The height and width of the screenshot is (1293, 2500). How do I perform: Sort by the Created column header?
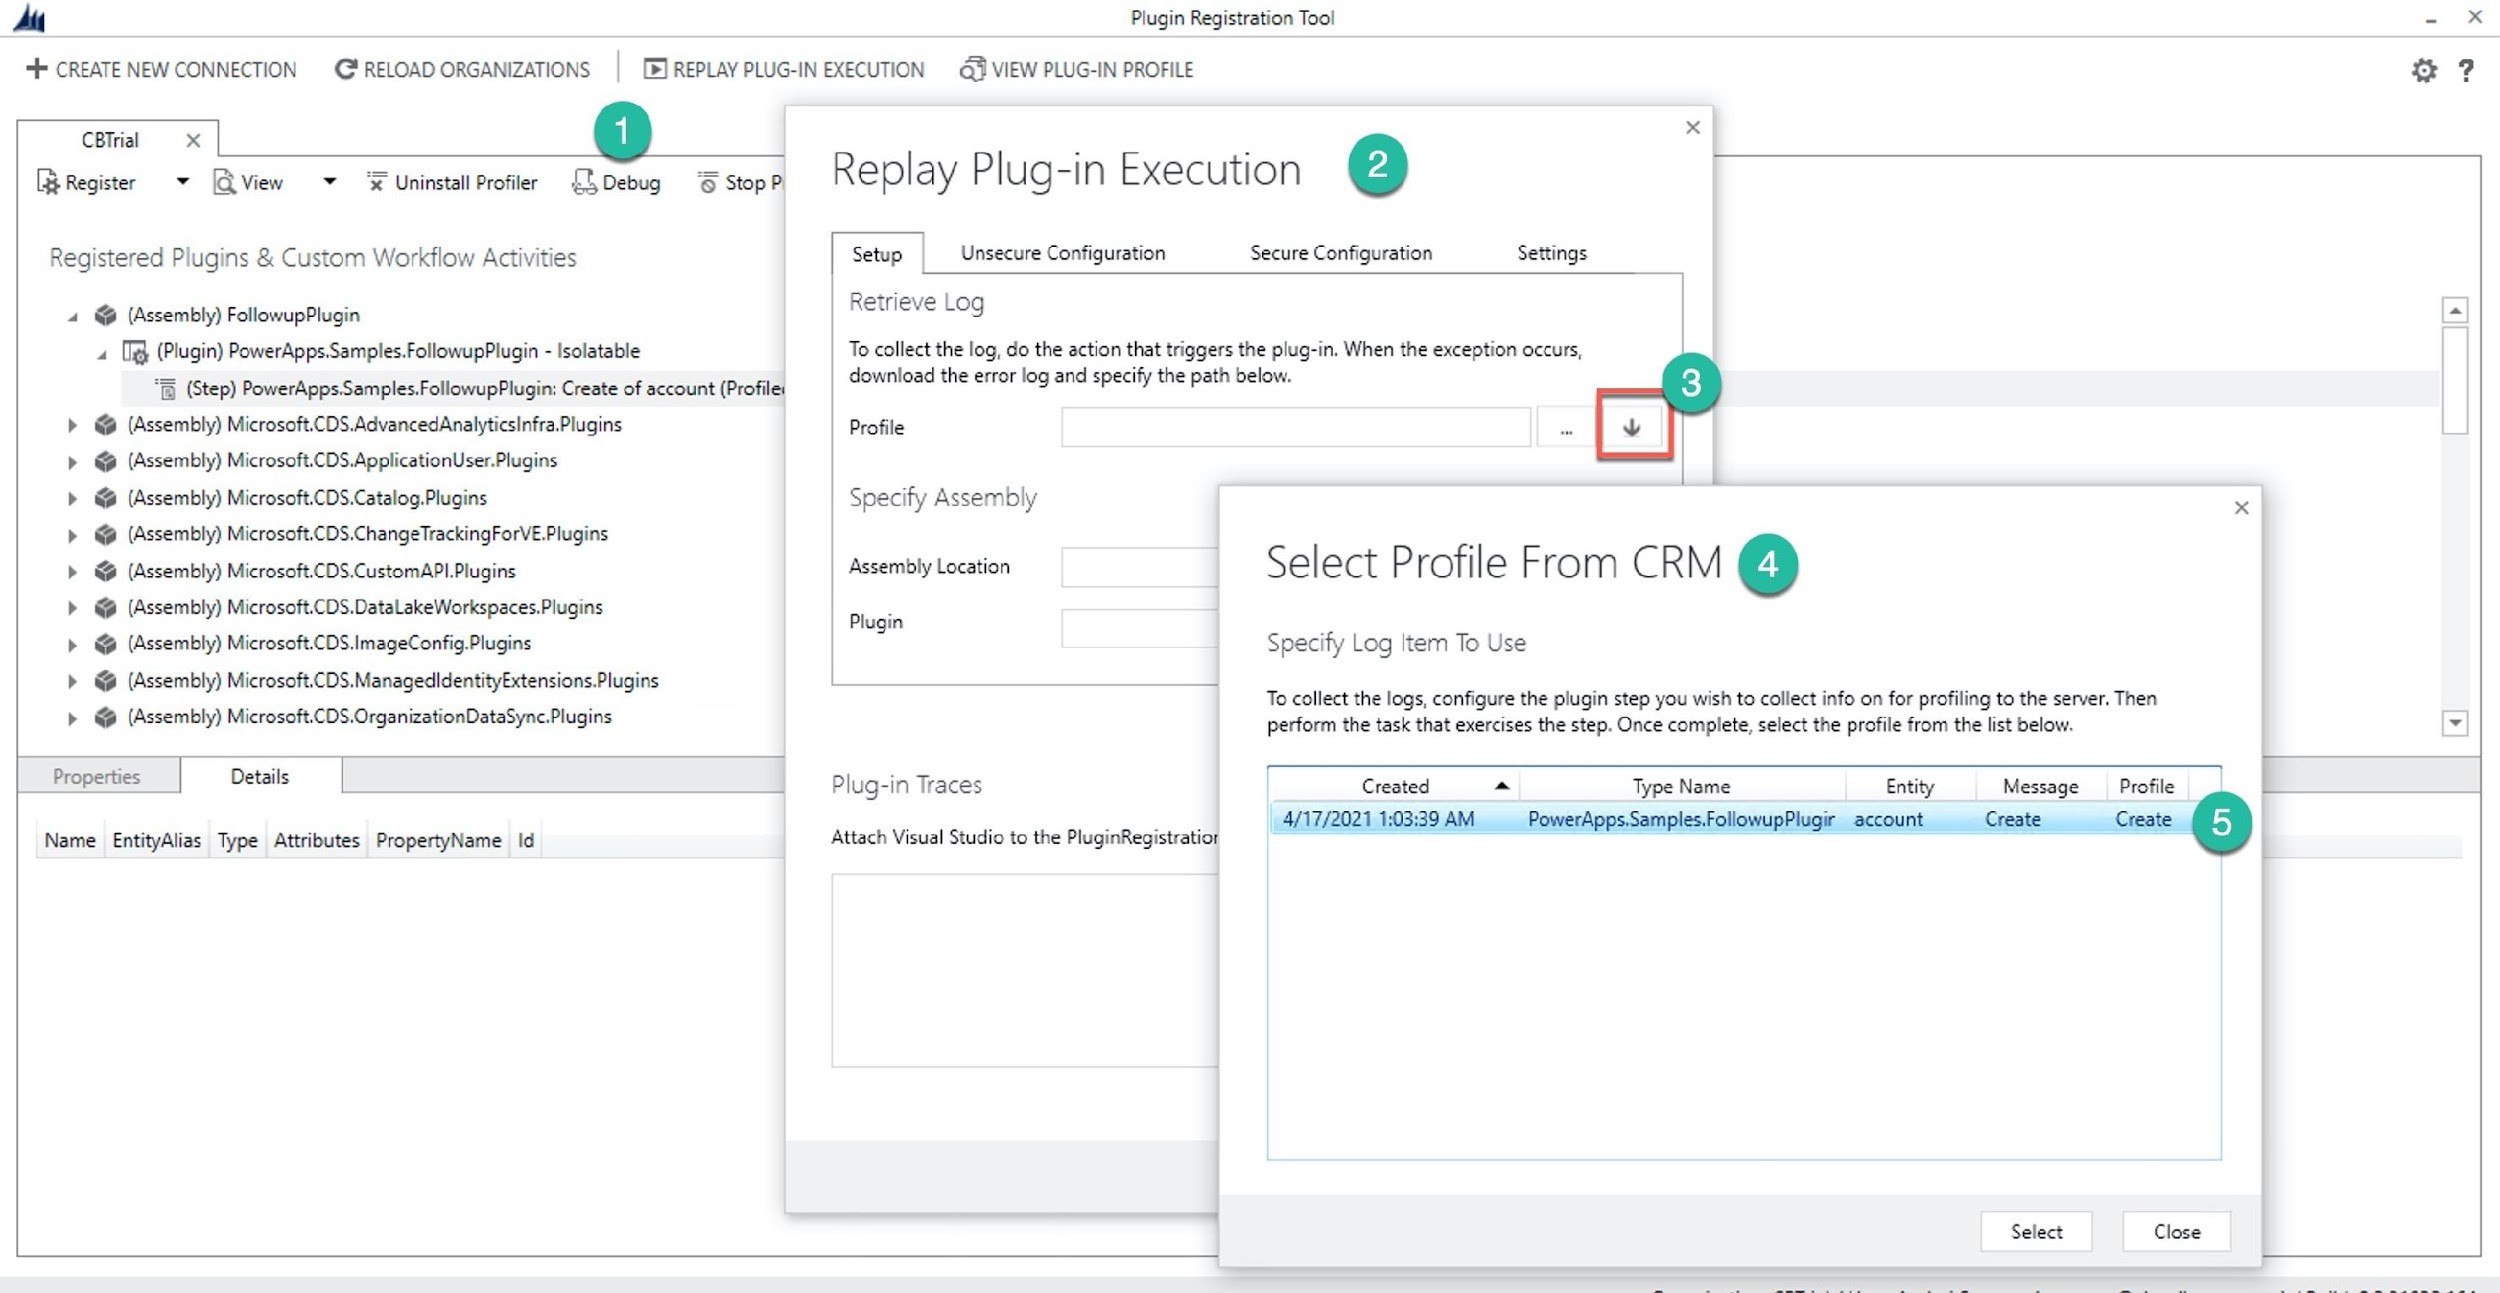pyautogui.click(x=1394, y=786)
